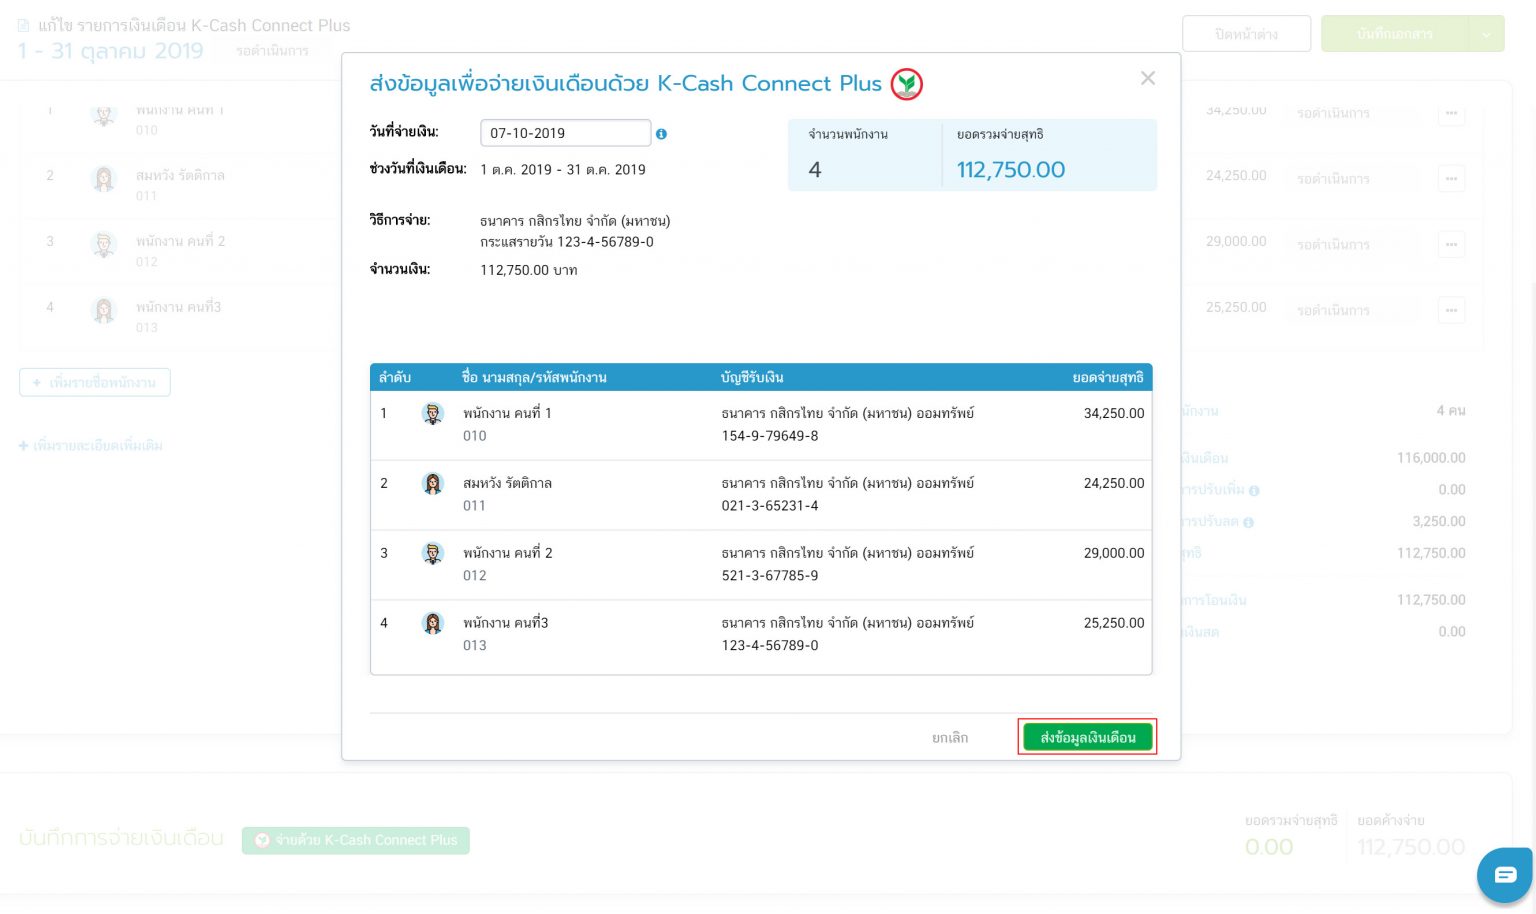Select avatar of สมหวัง รัตติกาล
The image size is (1536, 914).
point(433,483)
